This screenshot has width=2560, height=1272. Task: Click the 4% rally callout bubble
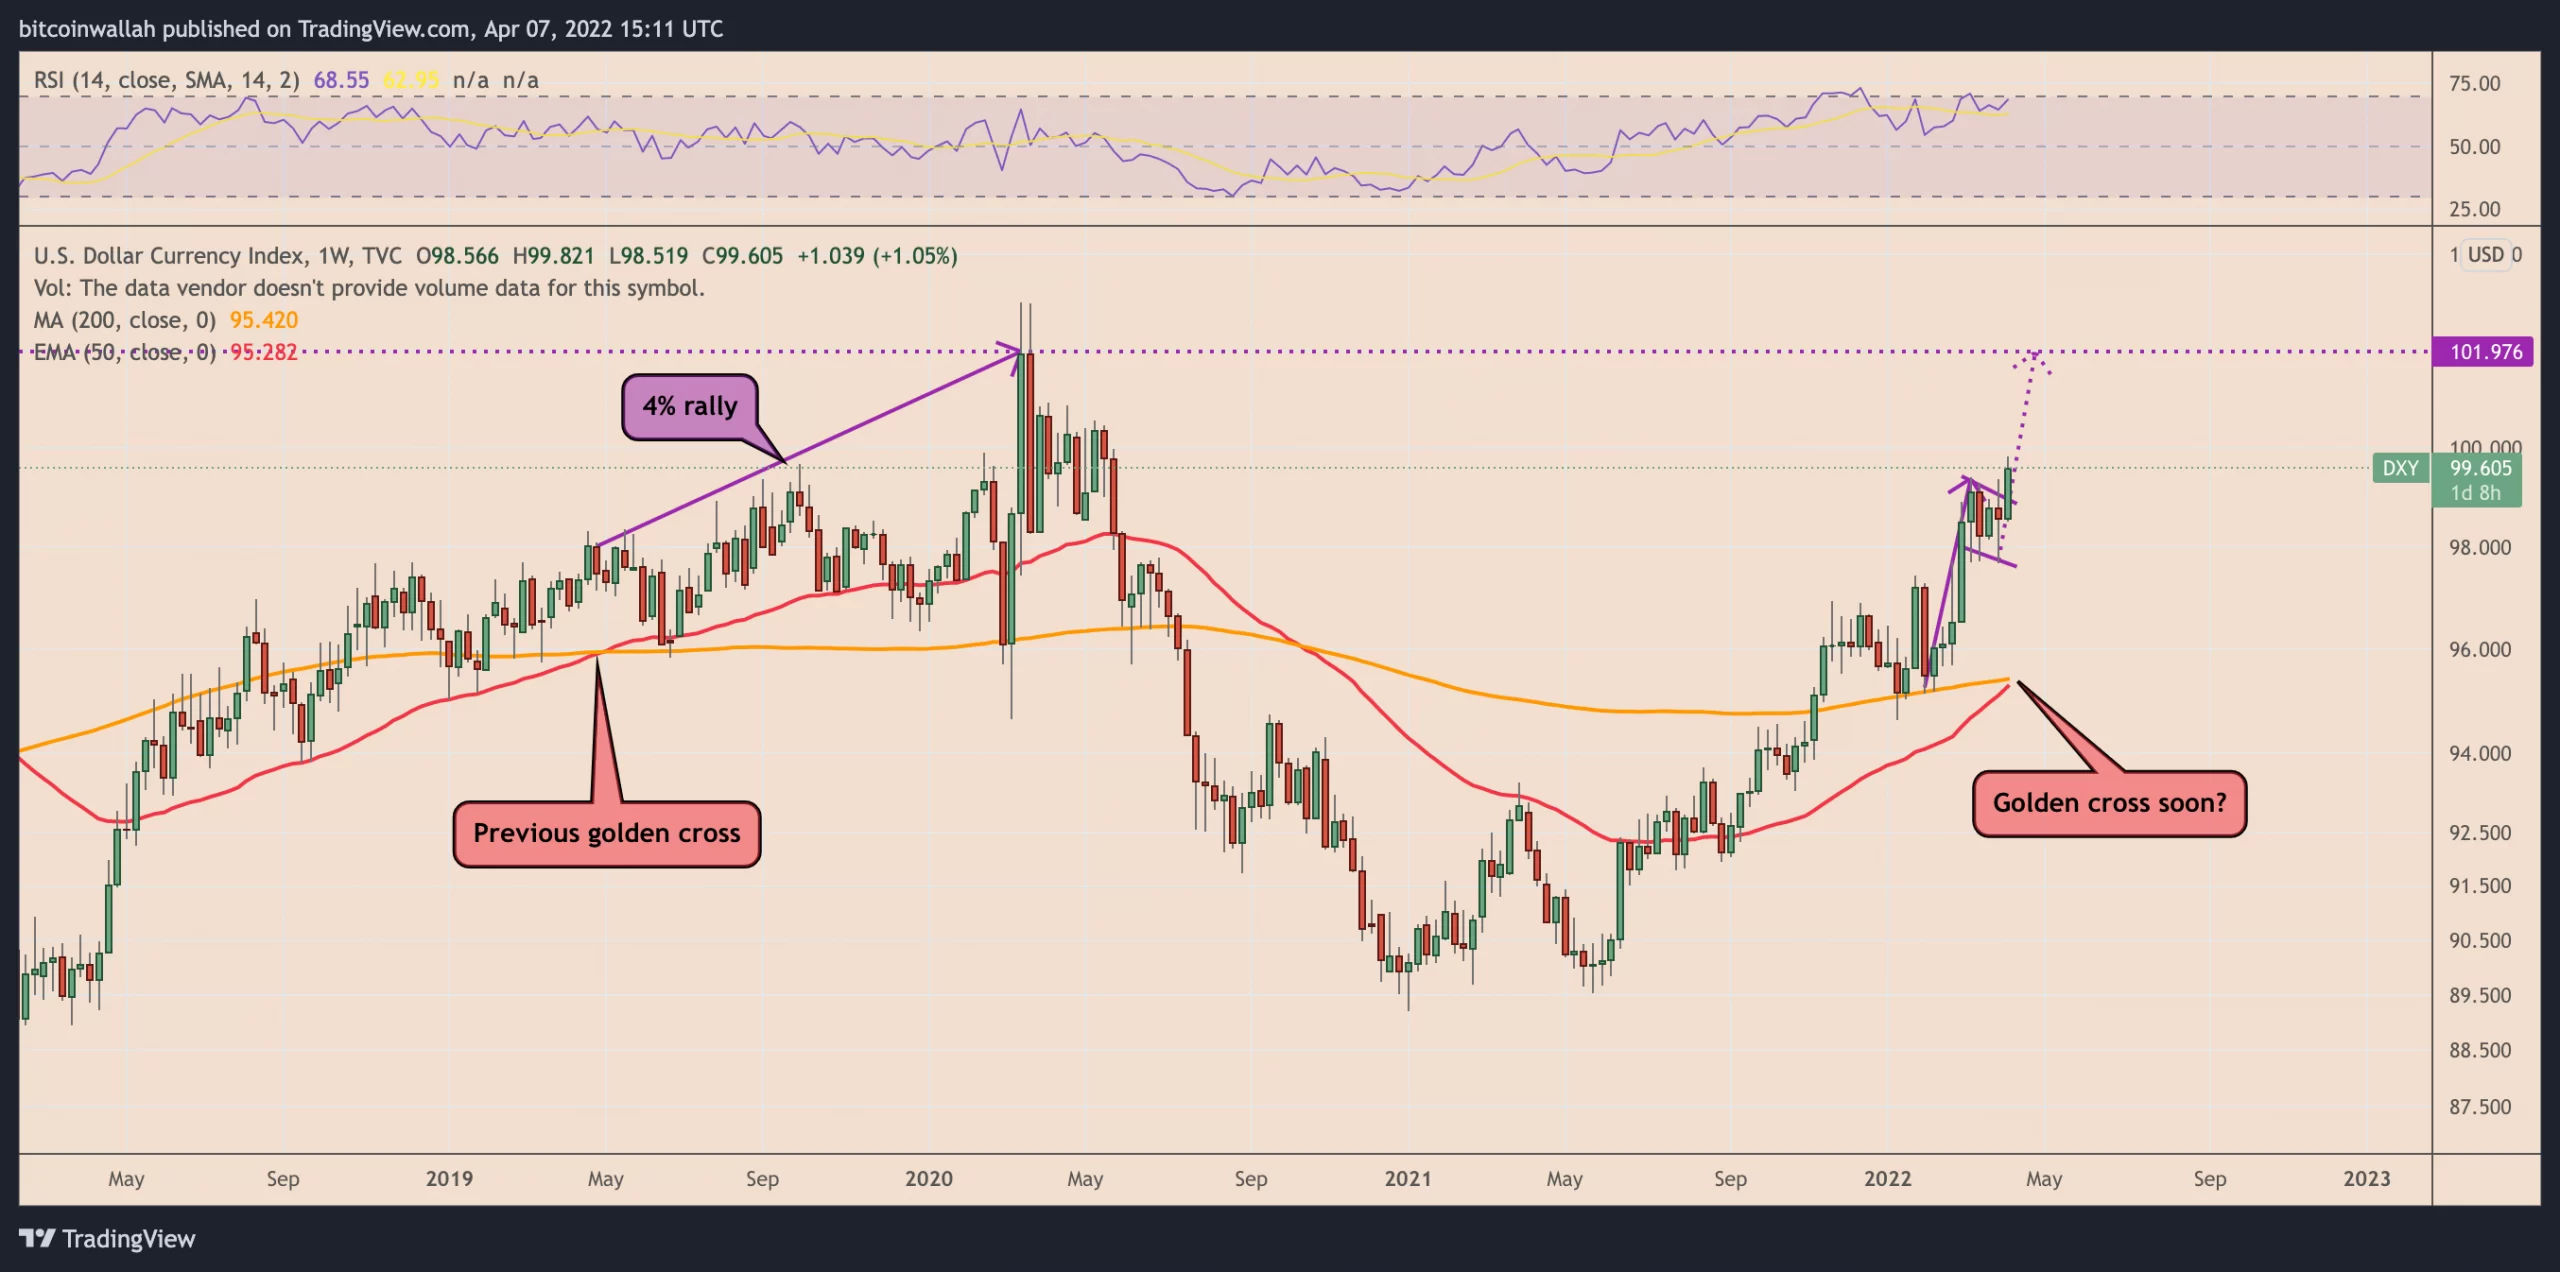point(689,406)
